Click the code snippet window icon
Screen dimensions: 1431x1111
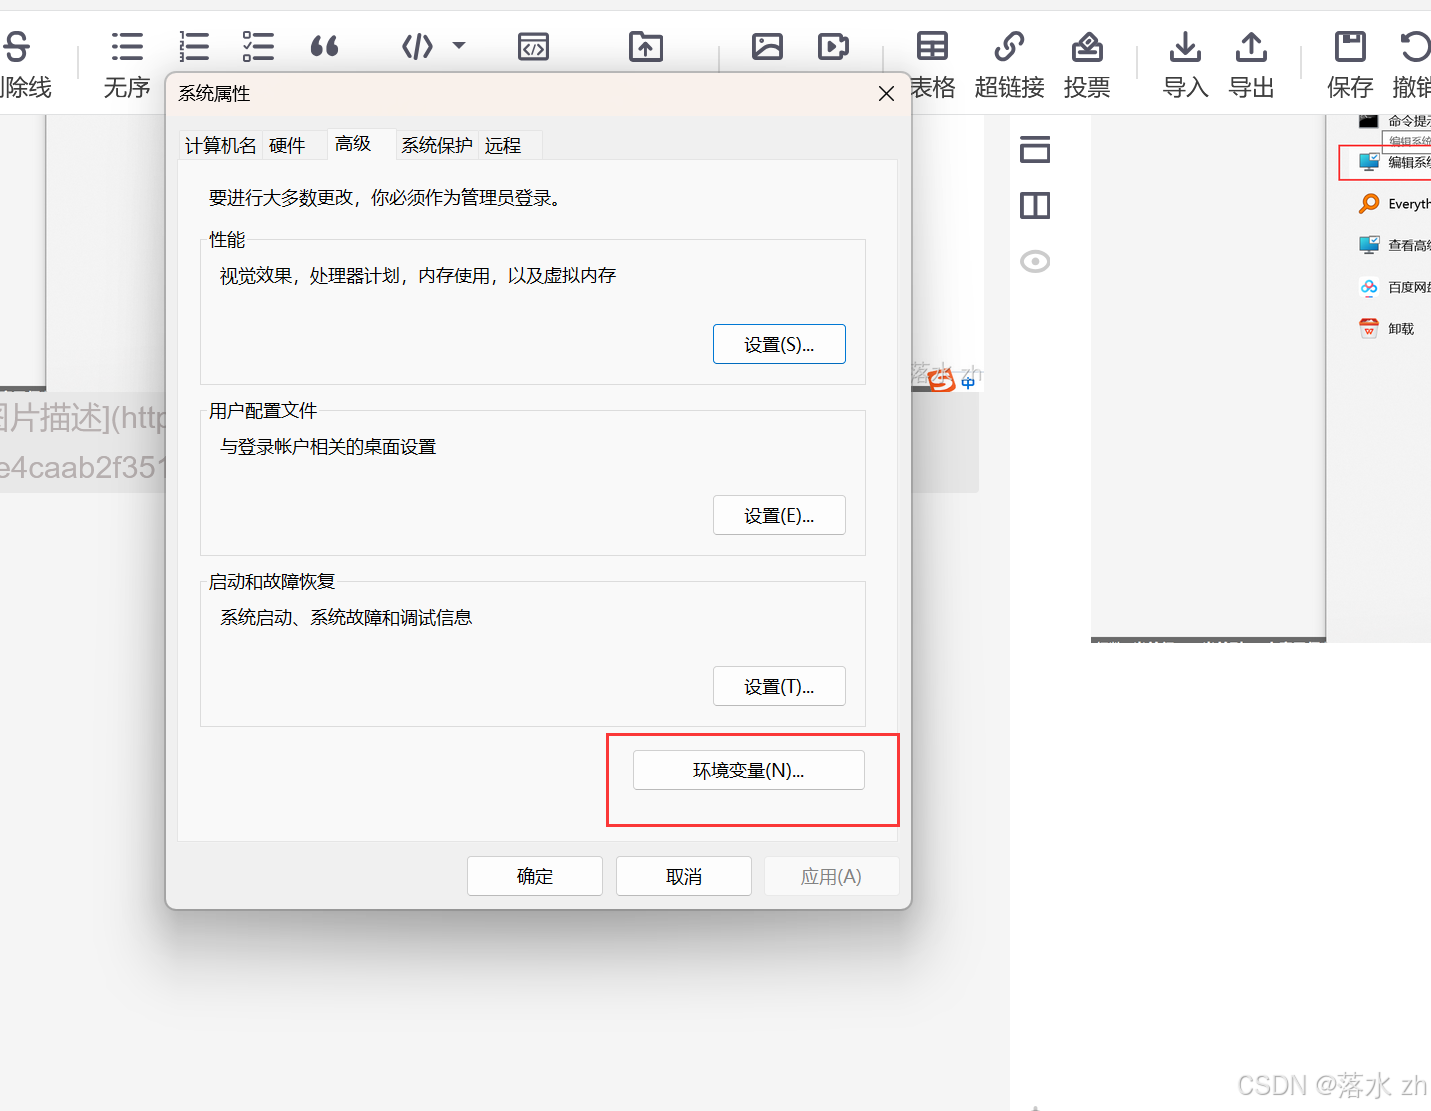click(533, 46)
